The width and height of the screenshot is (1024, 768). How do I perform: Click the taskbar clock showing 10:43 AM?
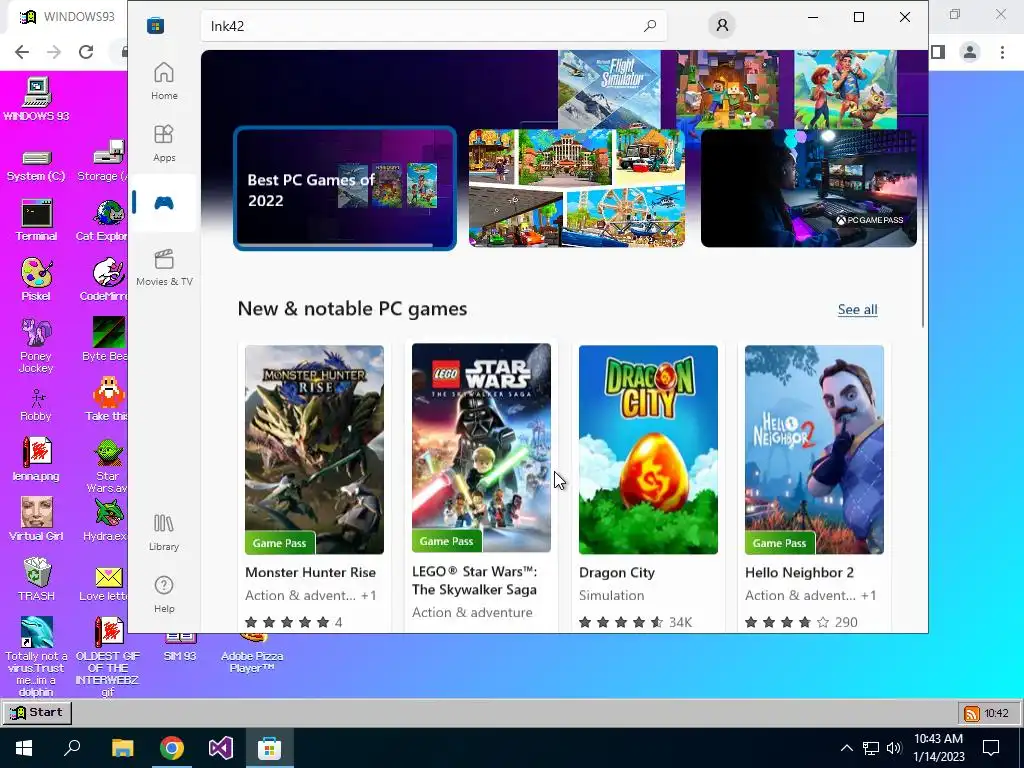pyautogui.click(x=938, y=748)
